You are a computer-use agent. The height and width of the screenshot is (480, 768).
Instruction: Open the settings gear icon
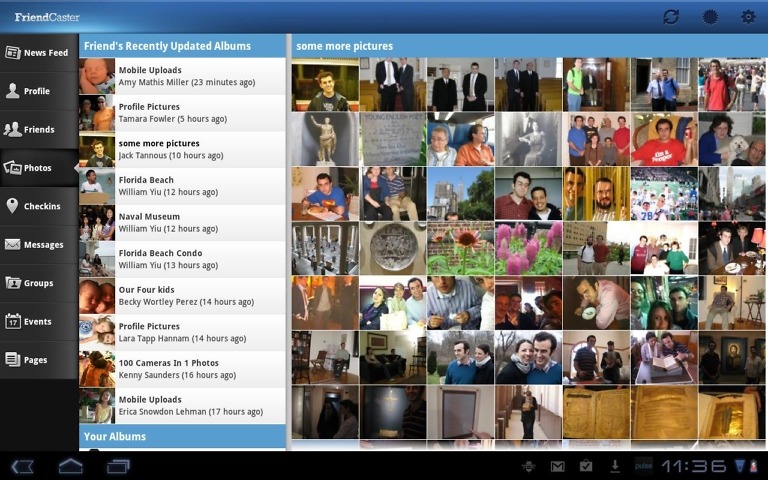(x=748, y=17)
